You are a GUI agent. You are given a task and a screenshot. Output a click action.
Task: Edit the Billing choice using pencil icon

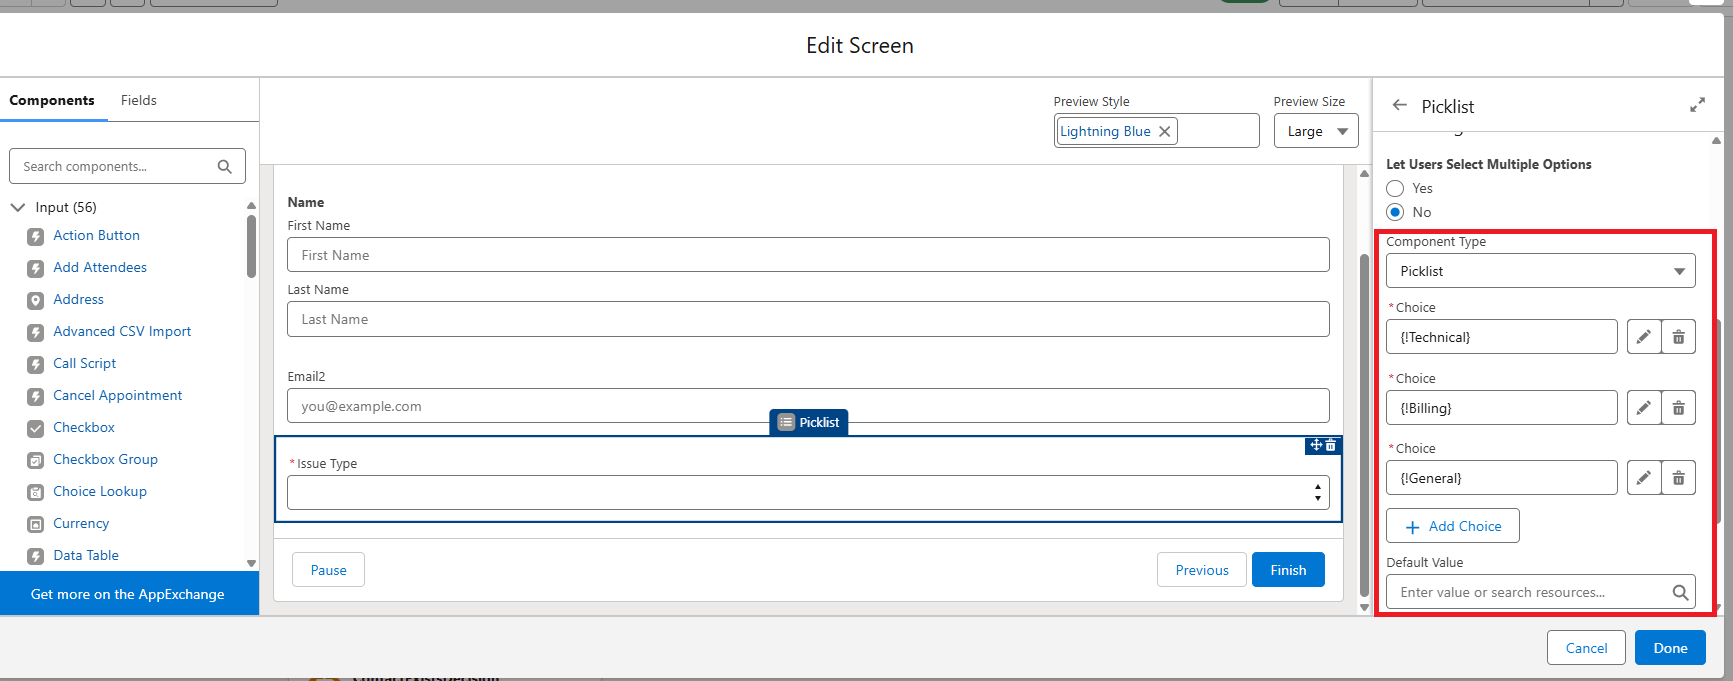(x=1643, y=408)
